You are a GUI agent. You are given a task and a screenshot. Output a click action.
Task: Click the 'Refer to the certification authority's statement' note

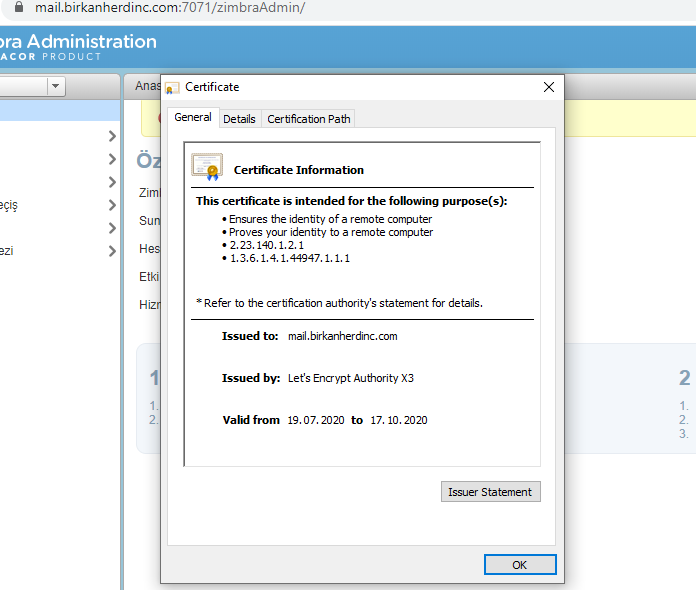[340, 303]
